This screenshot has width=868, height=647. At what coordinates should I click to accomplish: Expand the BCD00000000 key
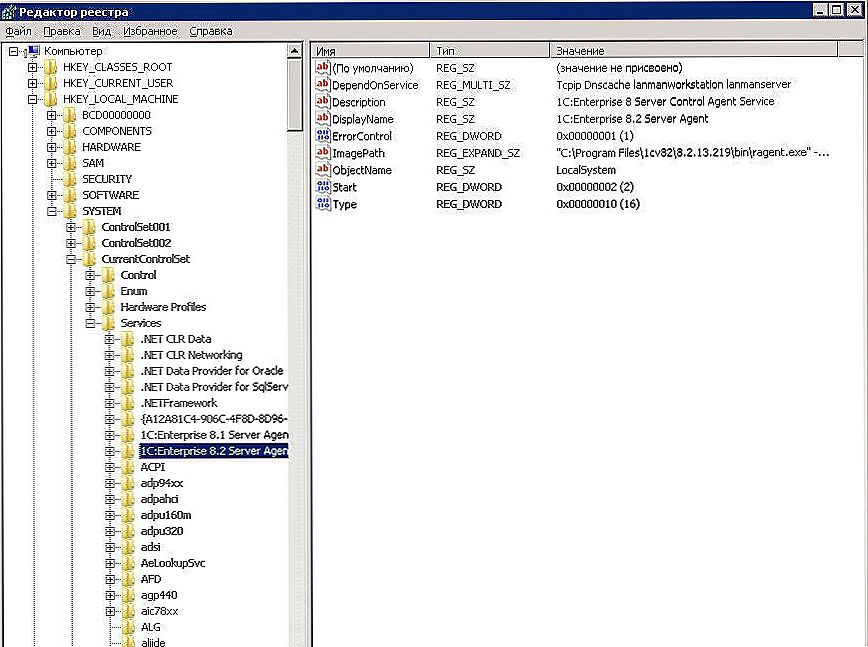point(51,116)
